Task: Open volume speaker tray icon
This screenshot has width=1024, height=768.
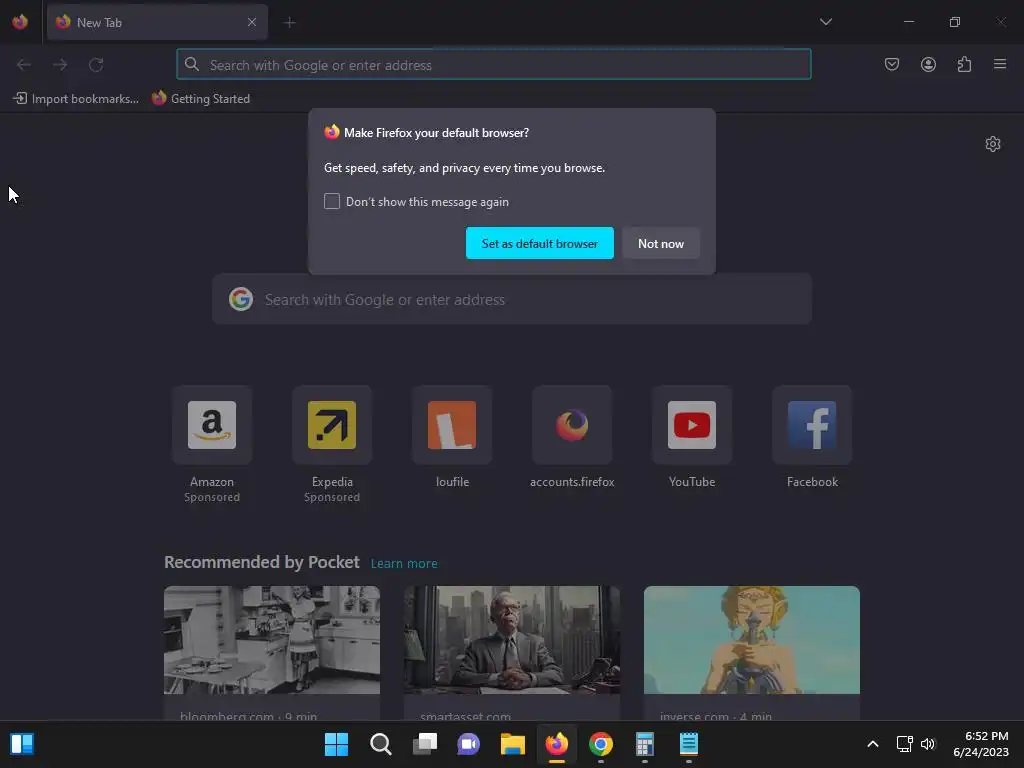Action: pyautogui.click(x=928, y=744)
